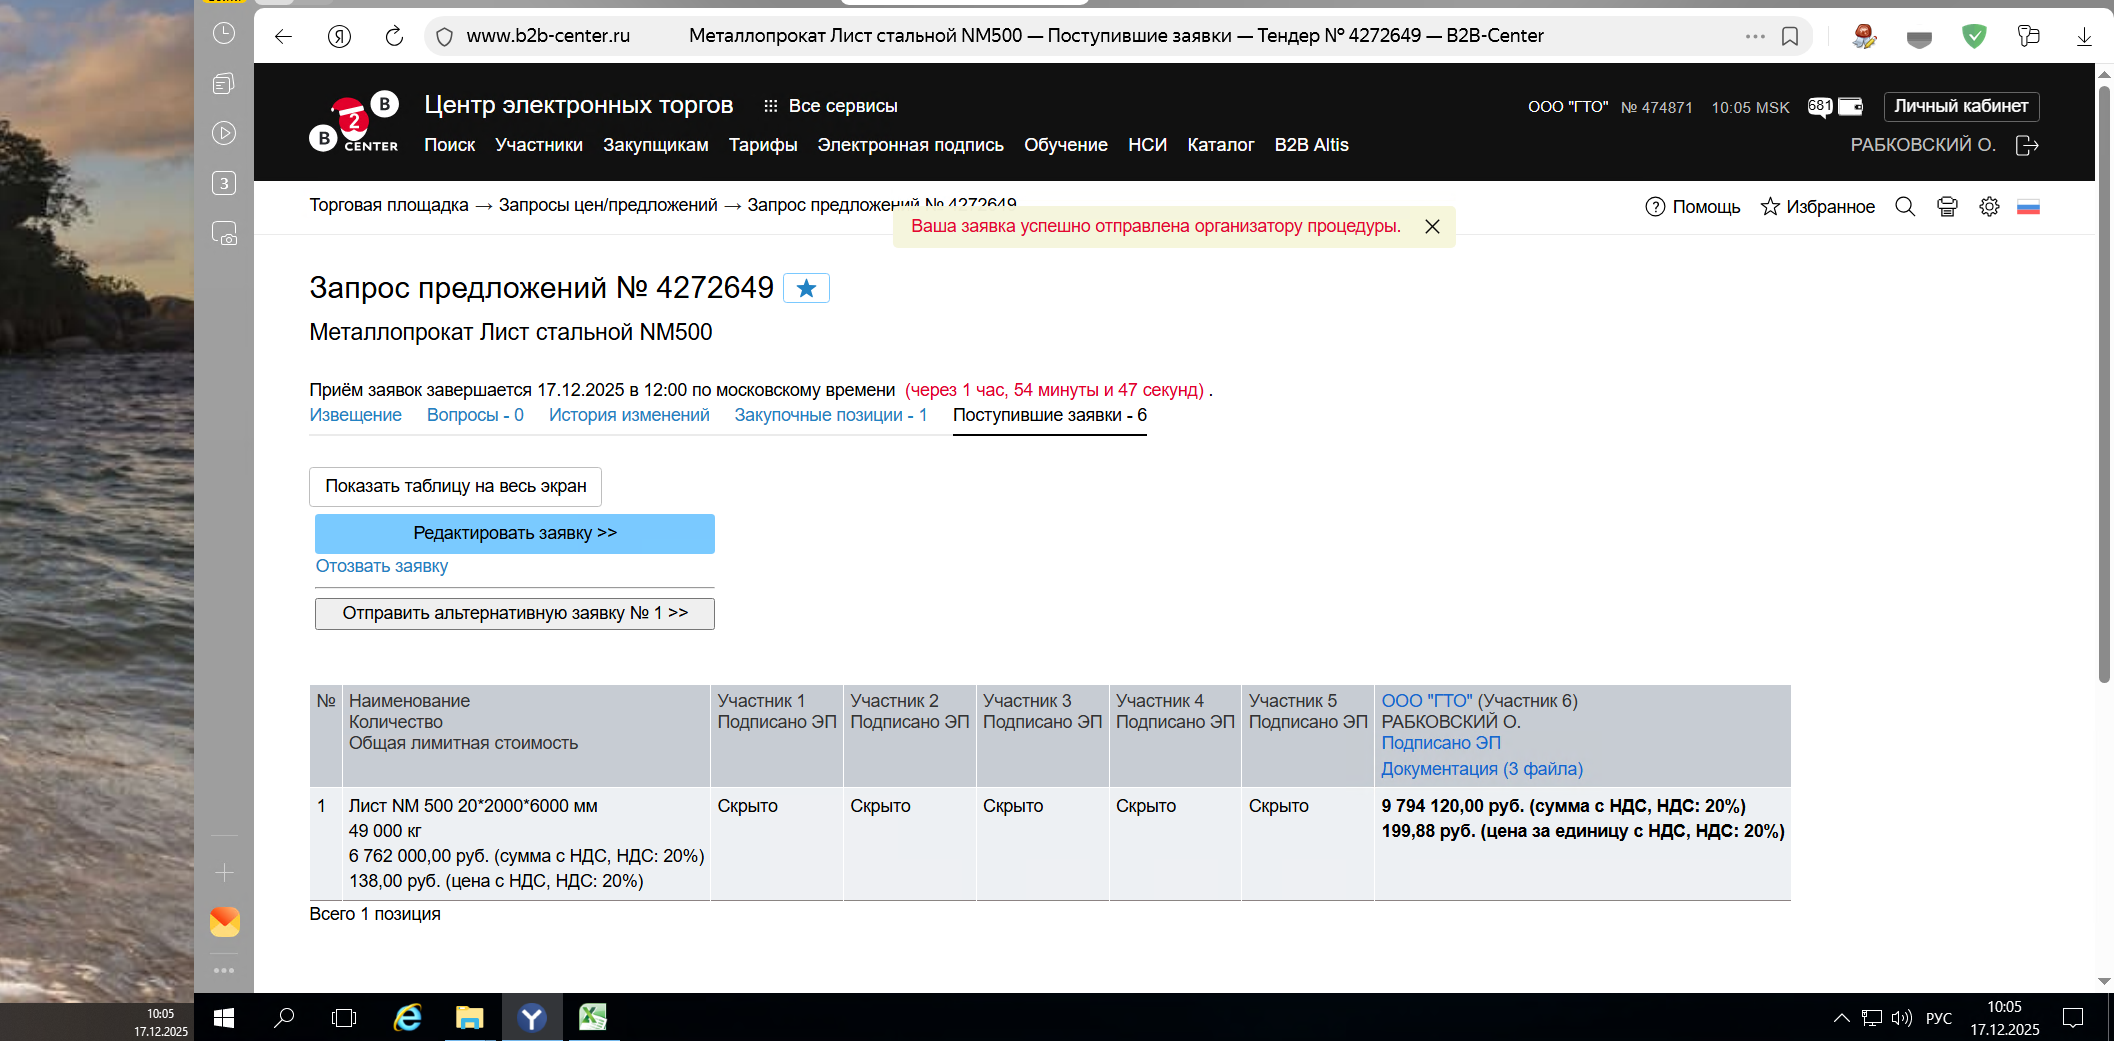Open the history clock icon in sidebar
The height and width of the screenshot is (1041, 2114).
pos(224,33)
